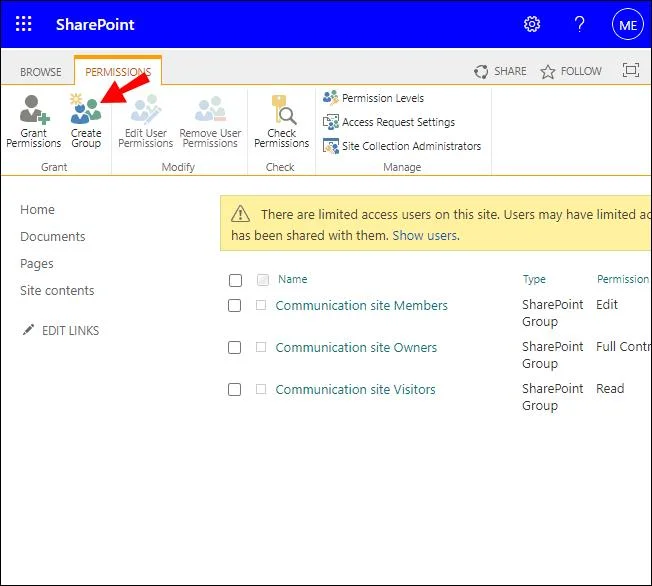Image resolution: width=652 pixels, height=586 pixels.
Task: Click the Remove User Permissions icon
Action: (x=210, y=109)
